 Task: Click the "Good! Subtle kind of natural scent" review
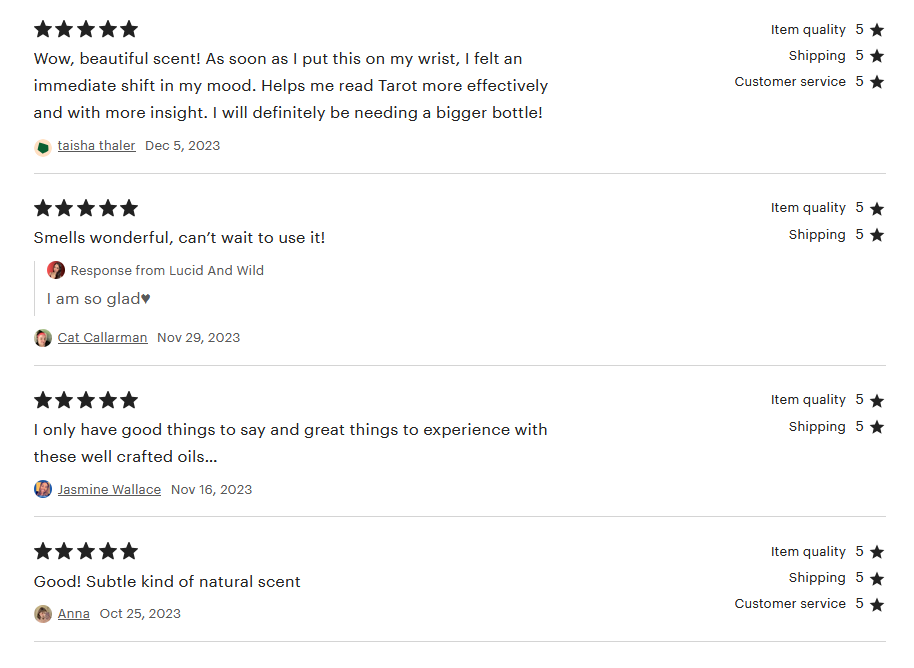pyautogui.click(x=167, y=582)
